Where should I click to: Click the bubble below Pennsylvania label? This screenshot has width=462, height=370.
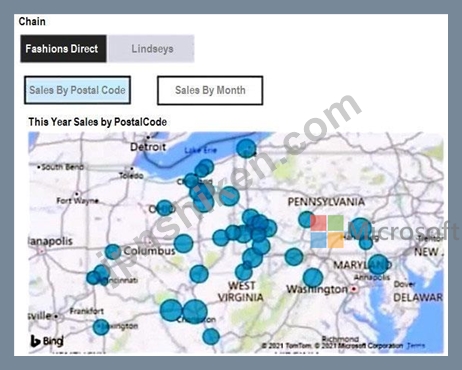307,219
